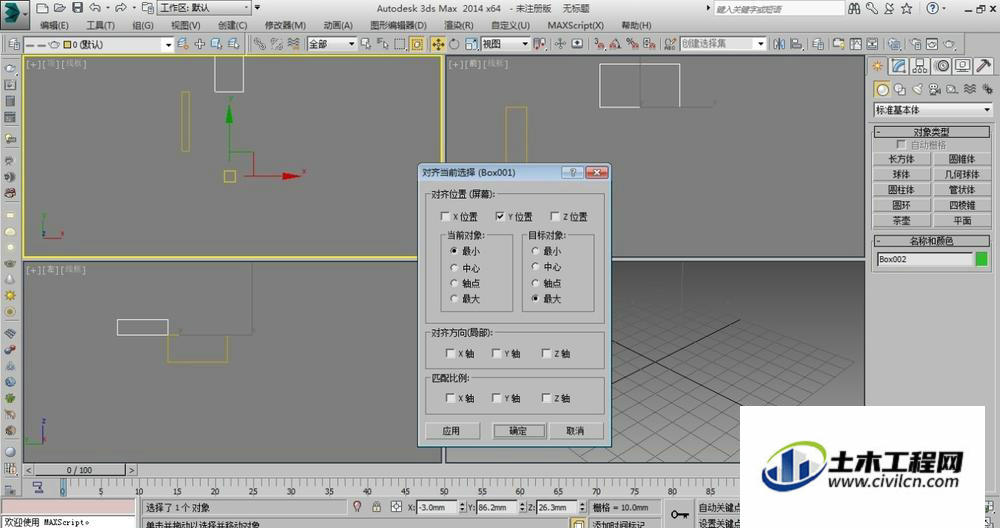Open the MAXScript(X) menu
Screen dimensions: 1000x528
point(575,25)
